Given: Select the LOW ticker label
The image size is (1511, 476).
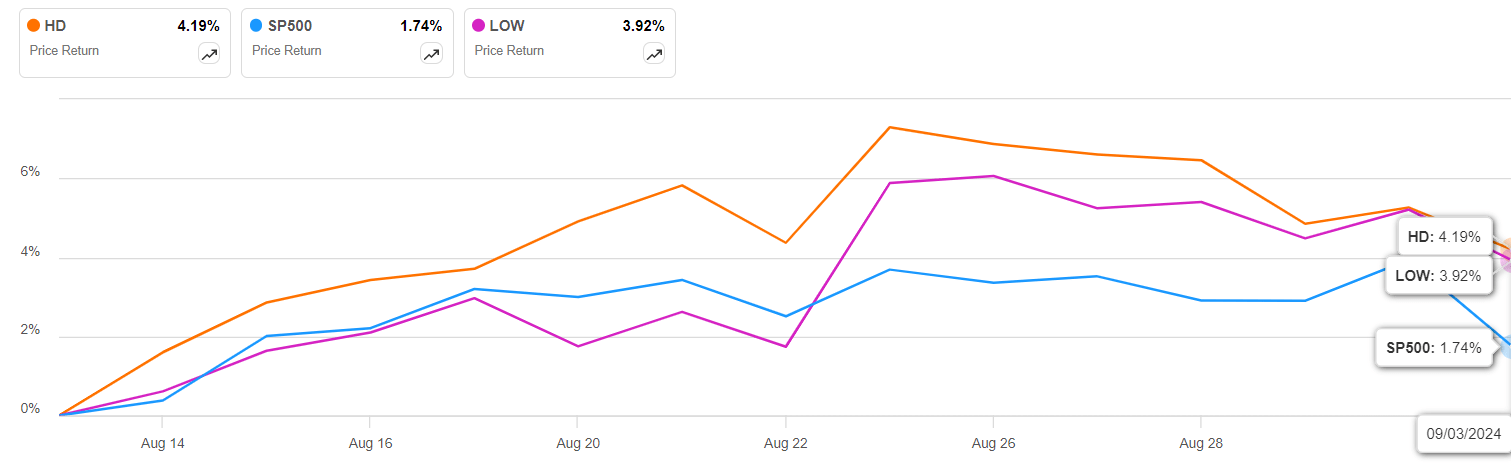Looking at the screenshot, I should pos(506,26).
